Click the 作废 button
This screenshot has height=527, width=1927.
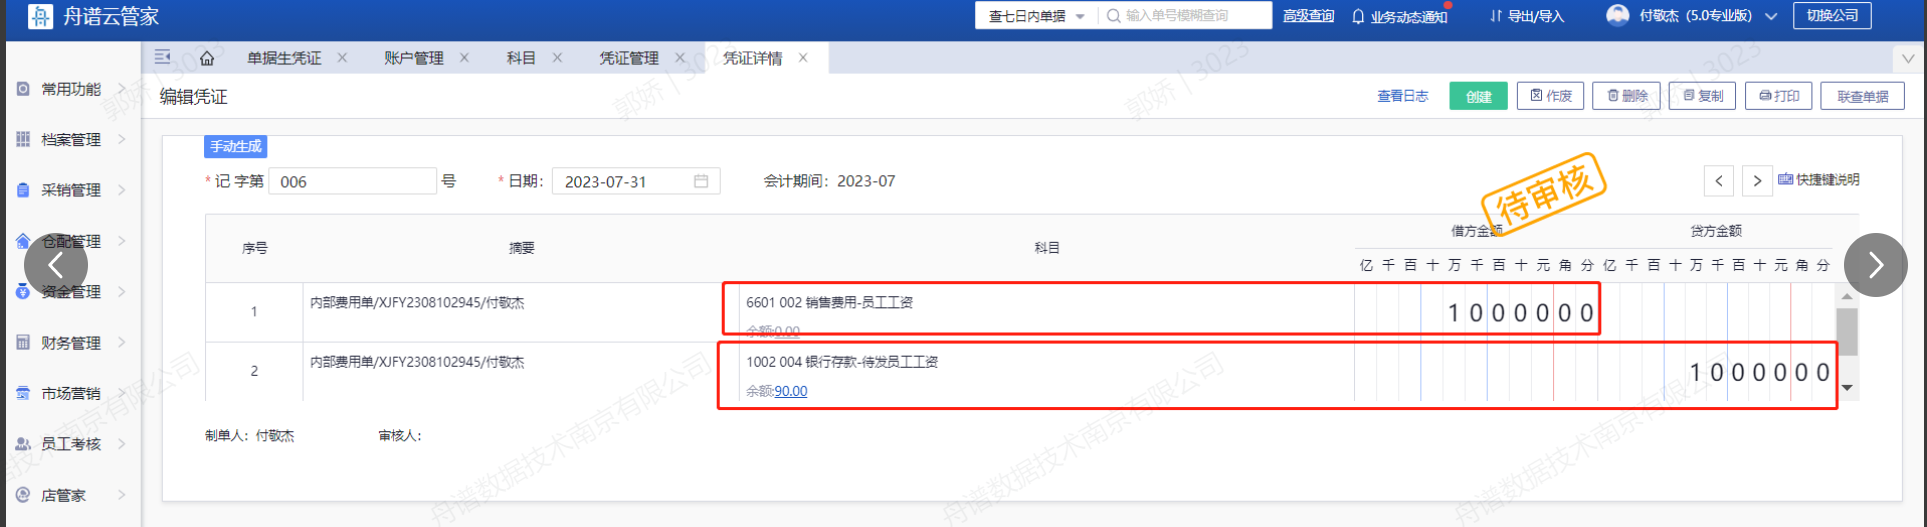pos(1550,96)
